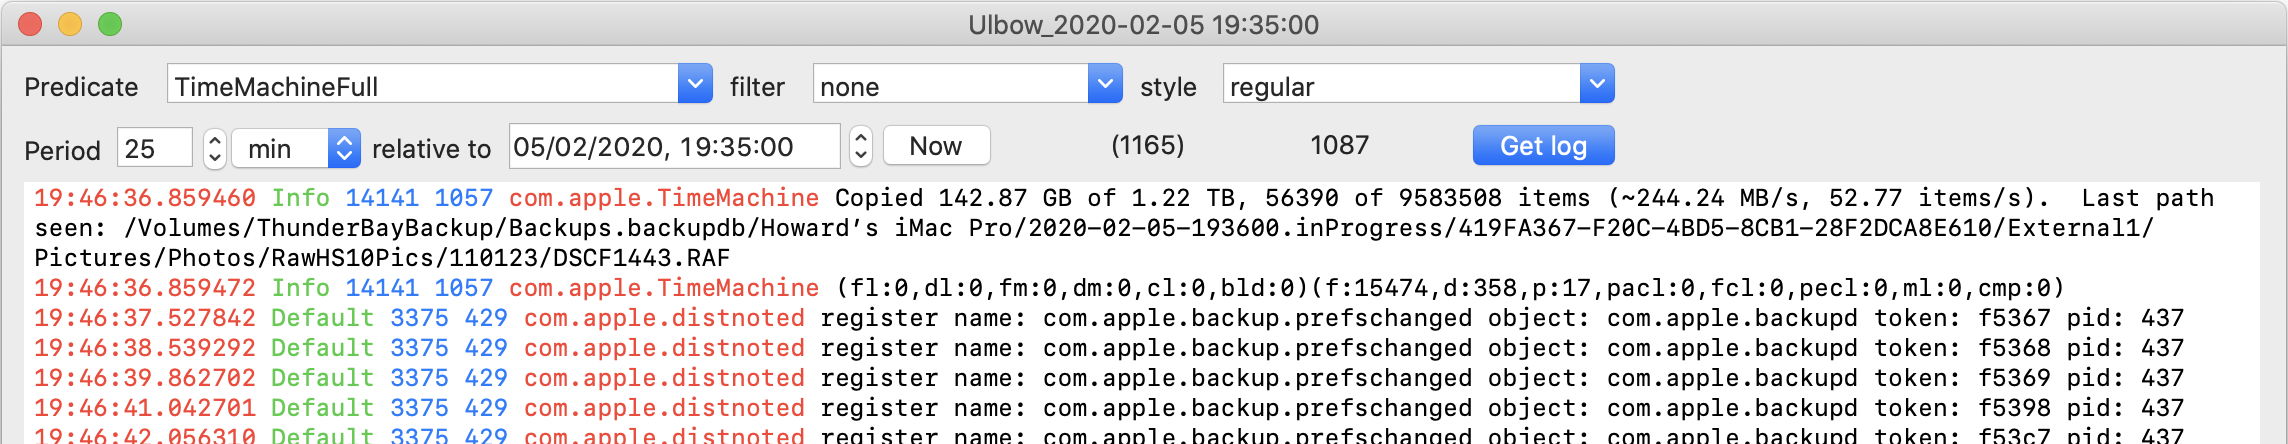The width and height of the screenshot is (2288, 444).
Task: Click the Period number stepper arrows
Action: click(214, 148)
